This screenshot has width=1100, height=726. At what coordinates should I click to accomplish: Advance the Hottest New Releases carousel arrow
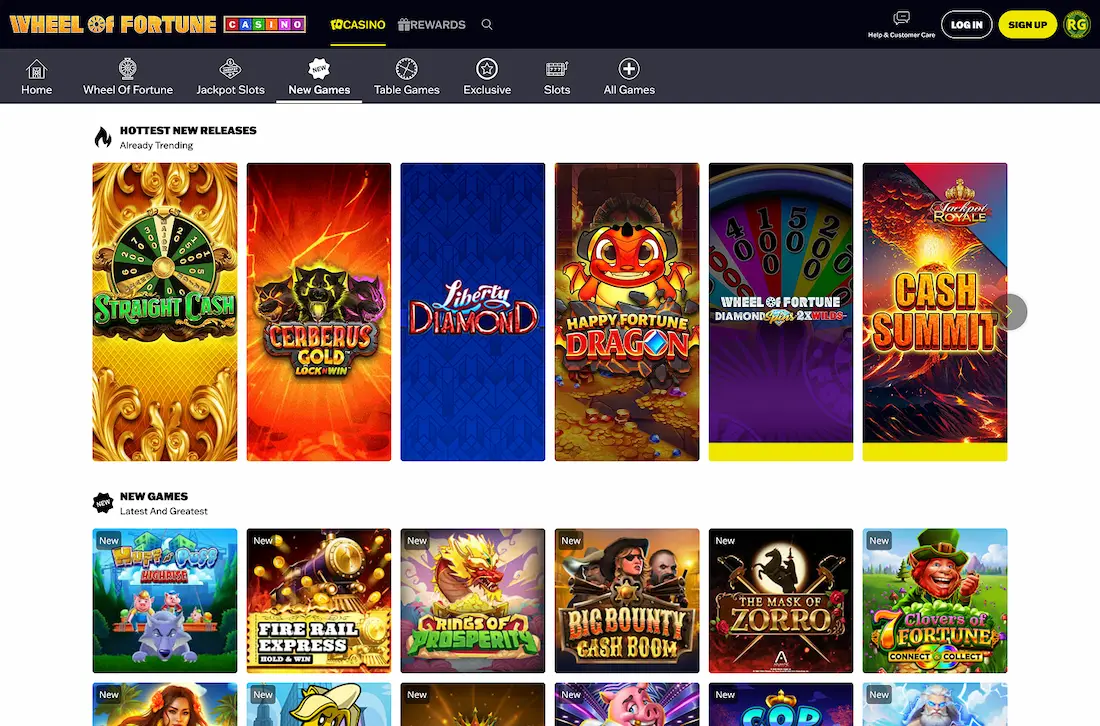[1009, 311]
